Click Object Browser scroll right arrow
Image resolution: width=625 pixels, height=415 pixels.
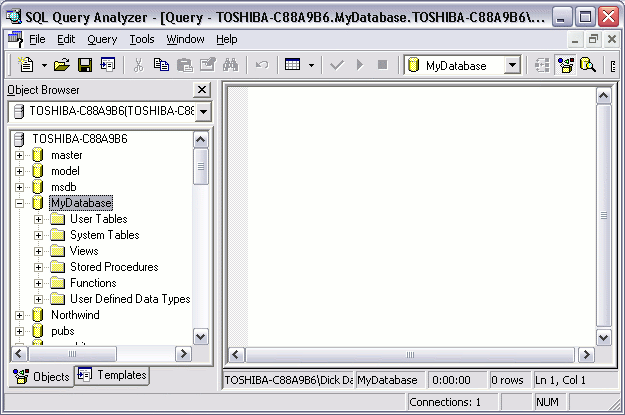183,354
